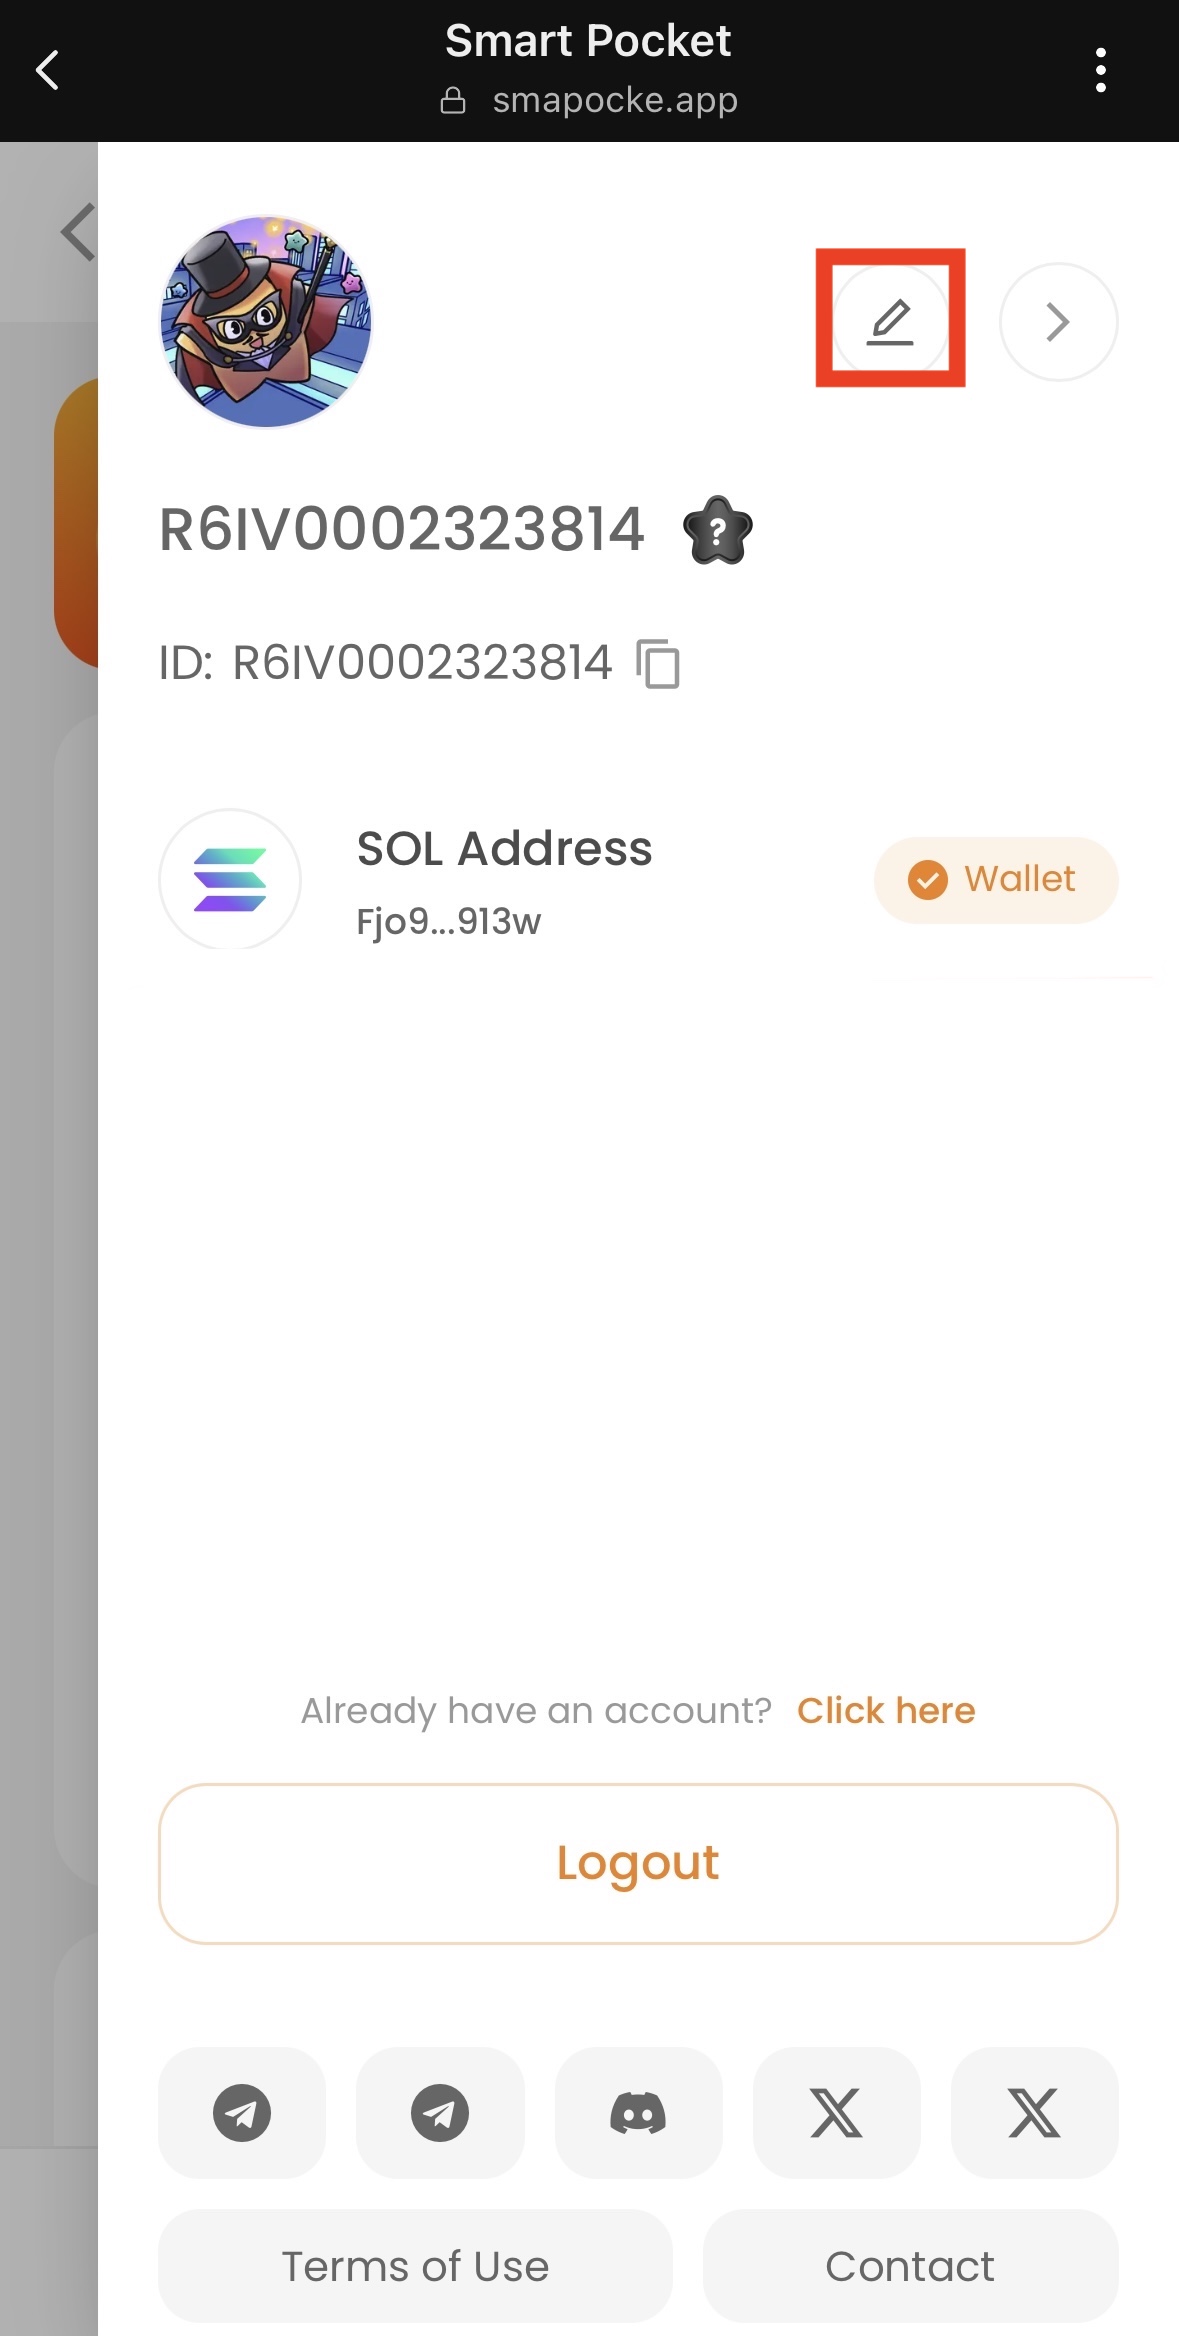Copy the ID R6IV0002323814
This screenshot has height=2336, width=1179.
658,664
